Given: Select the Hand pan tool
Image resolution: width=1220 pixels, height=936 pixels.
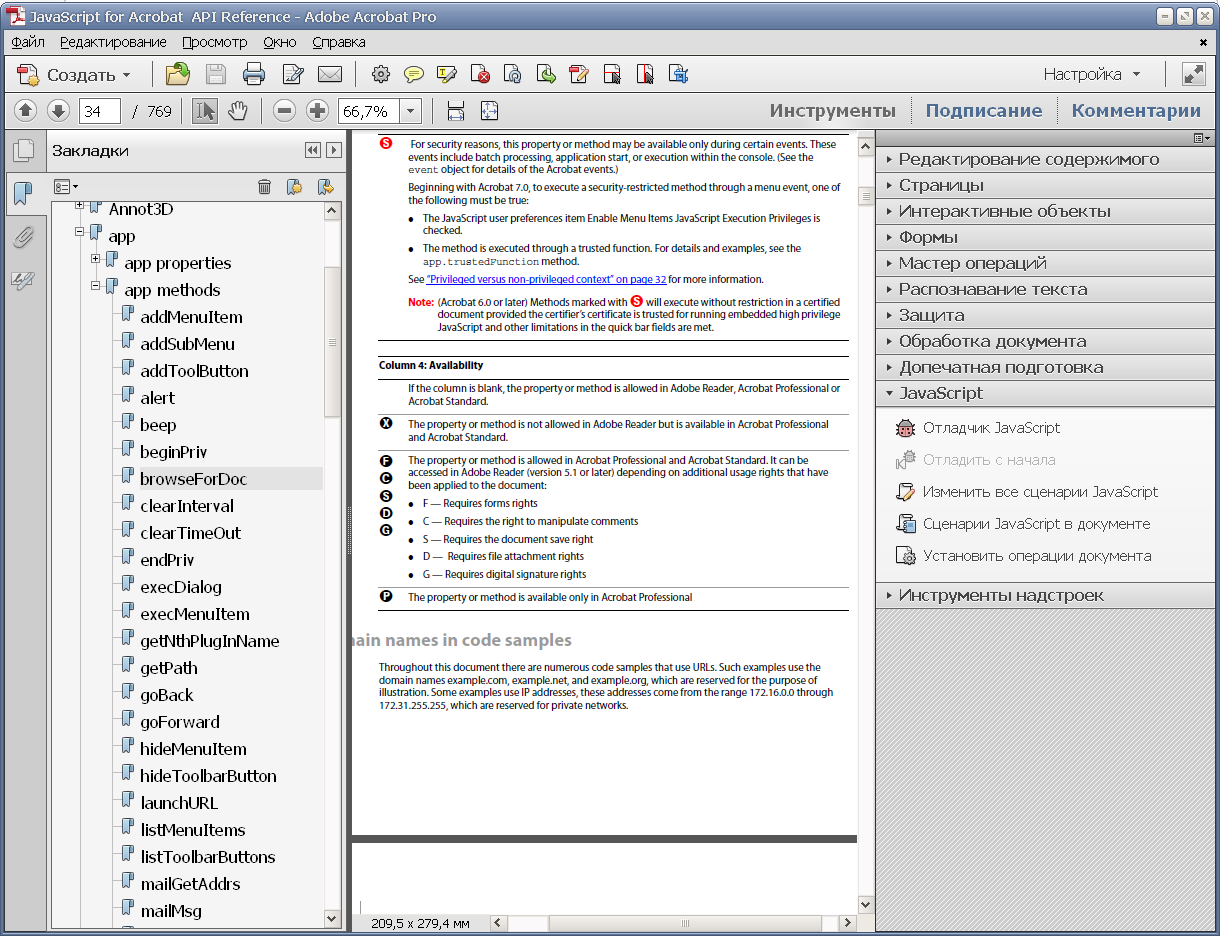Looking at the screenshot, I should [x=237, y=111].
